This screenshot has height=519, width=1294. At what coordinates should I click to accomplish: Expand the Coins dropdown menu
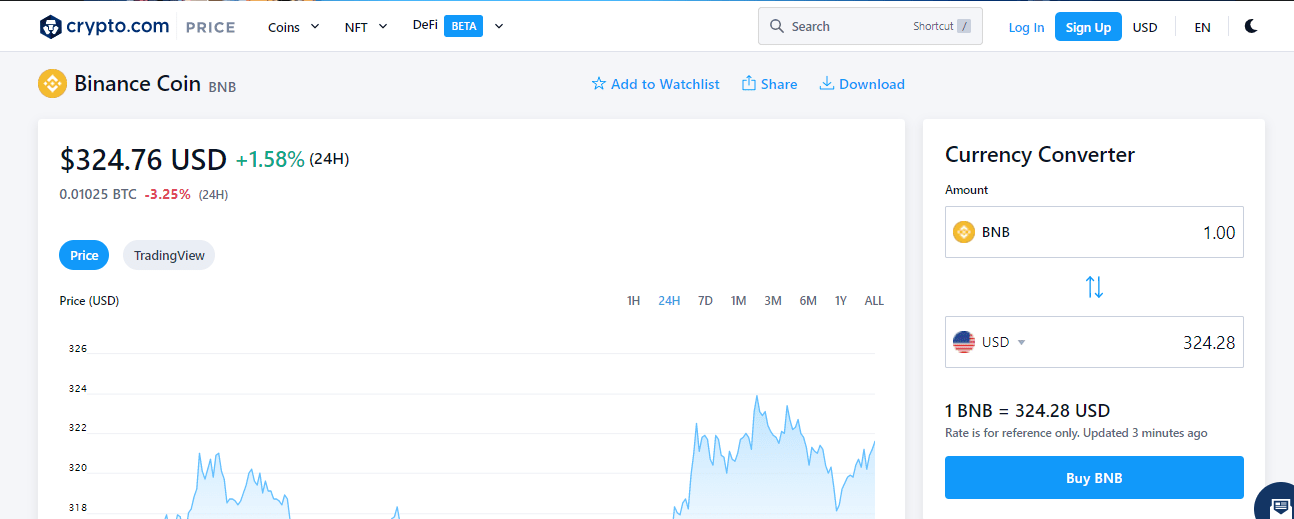coord(294,27)
